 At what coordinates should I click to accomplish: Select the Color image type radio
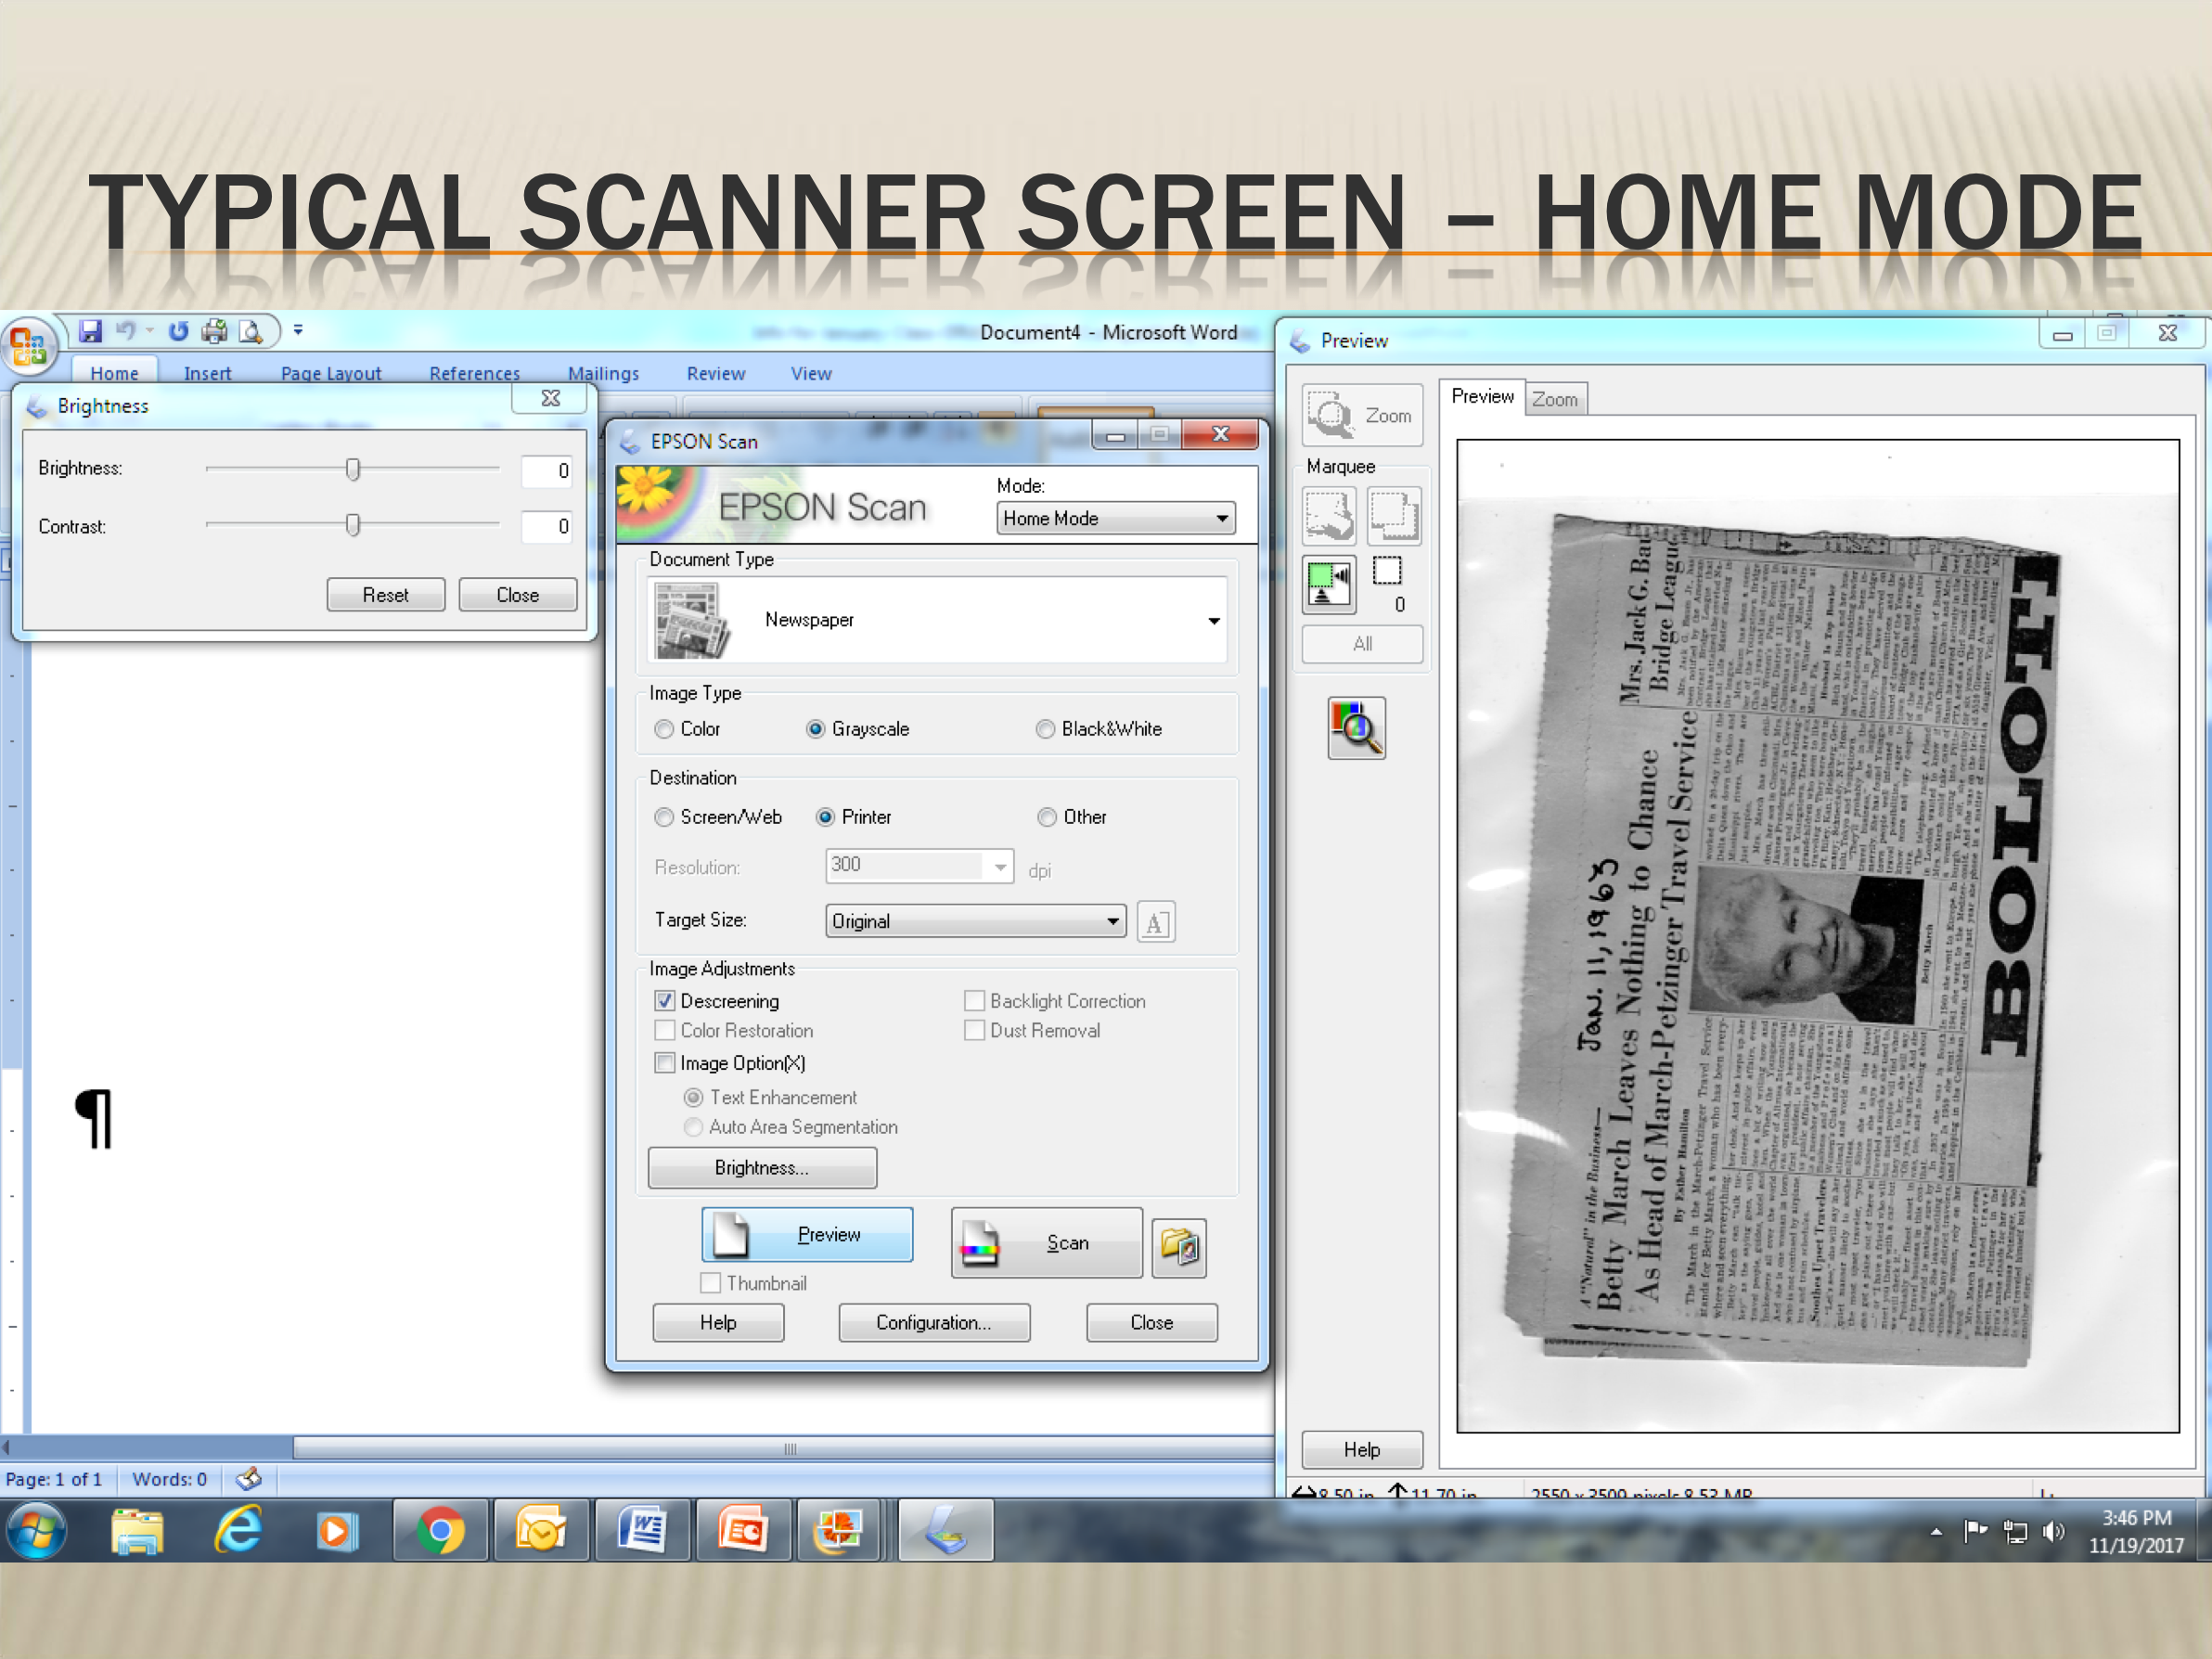point(664,729)
